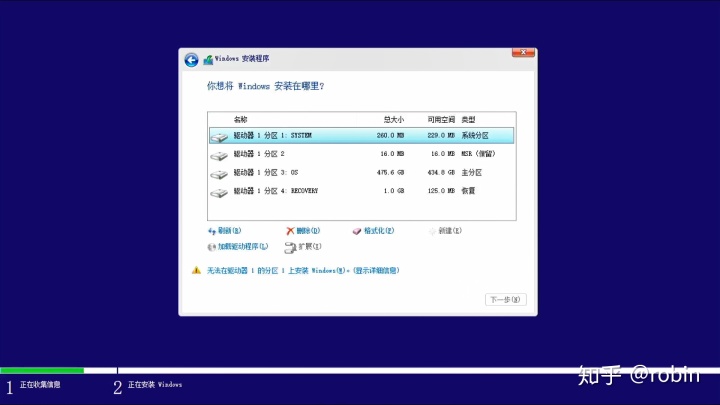The height and width of the screenshot is (405, 720).
Task: Click the refresh arrows icon
Action: point(212,231)
